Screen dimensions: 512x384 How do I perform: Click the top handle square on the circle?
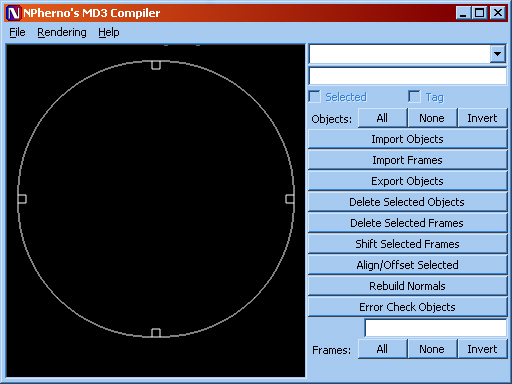click(156, 65)
